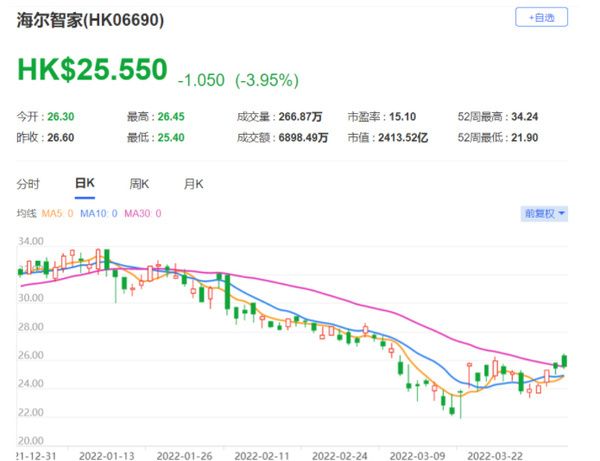Switch to the 月K monthly chart tab
The width and height of the screenshot is (600, 461).
(192, 184)
